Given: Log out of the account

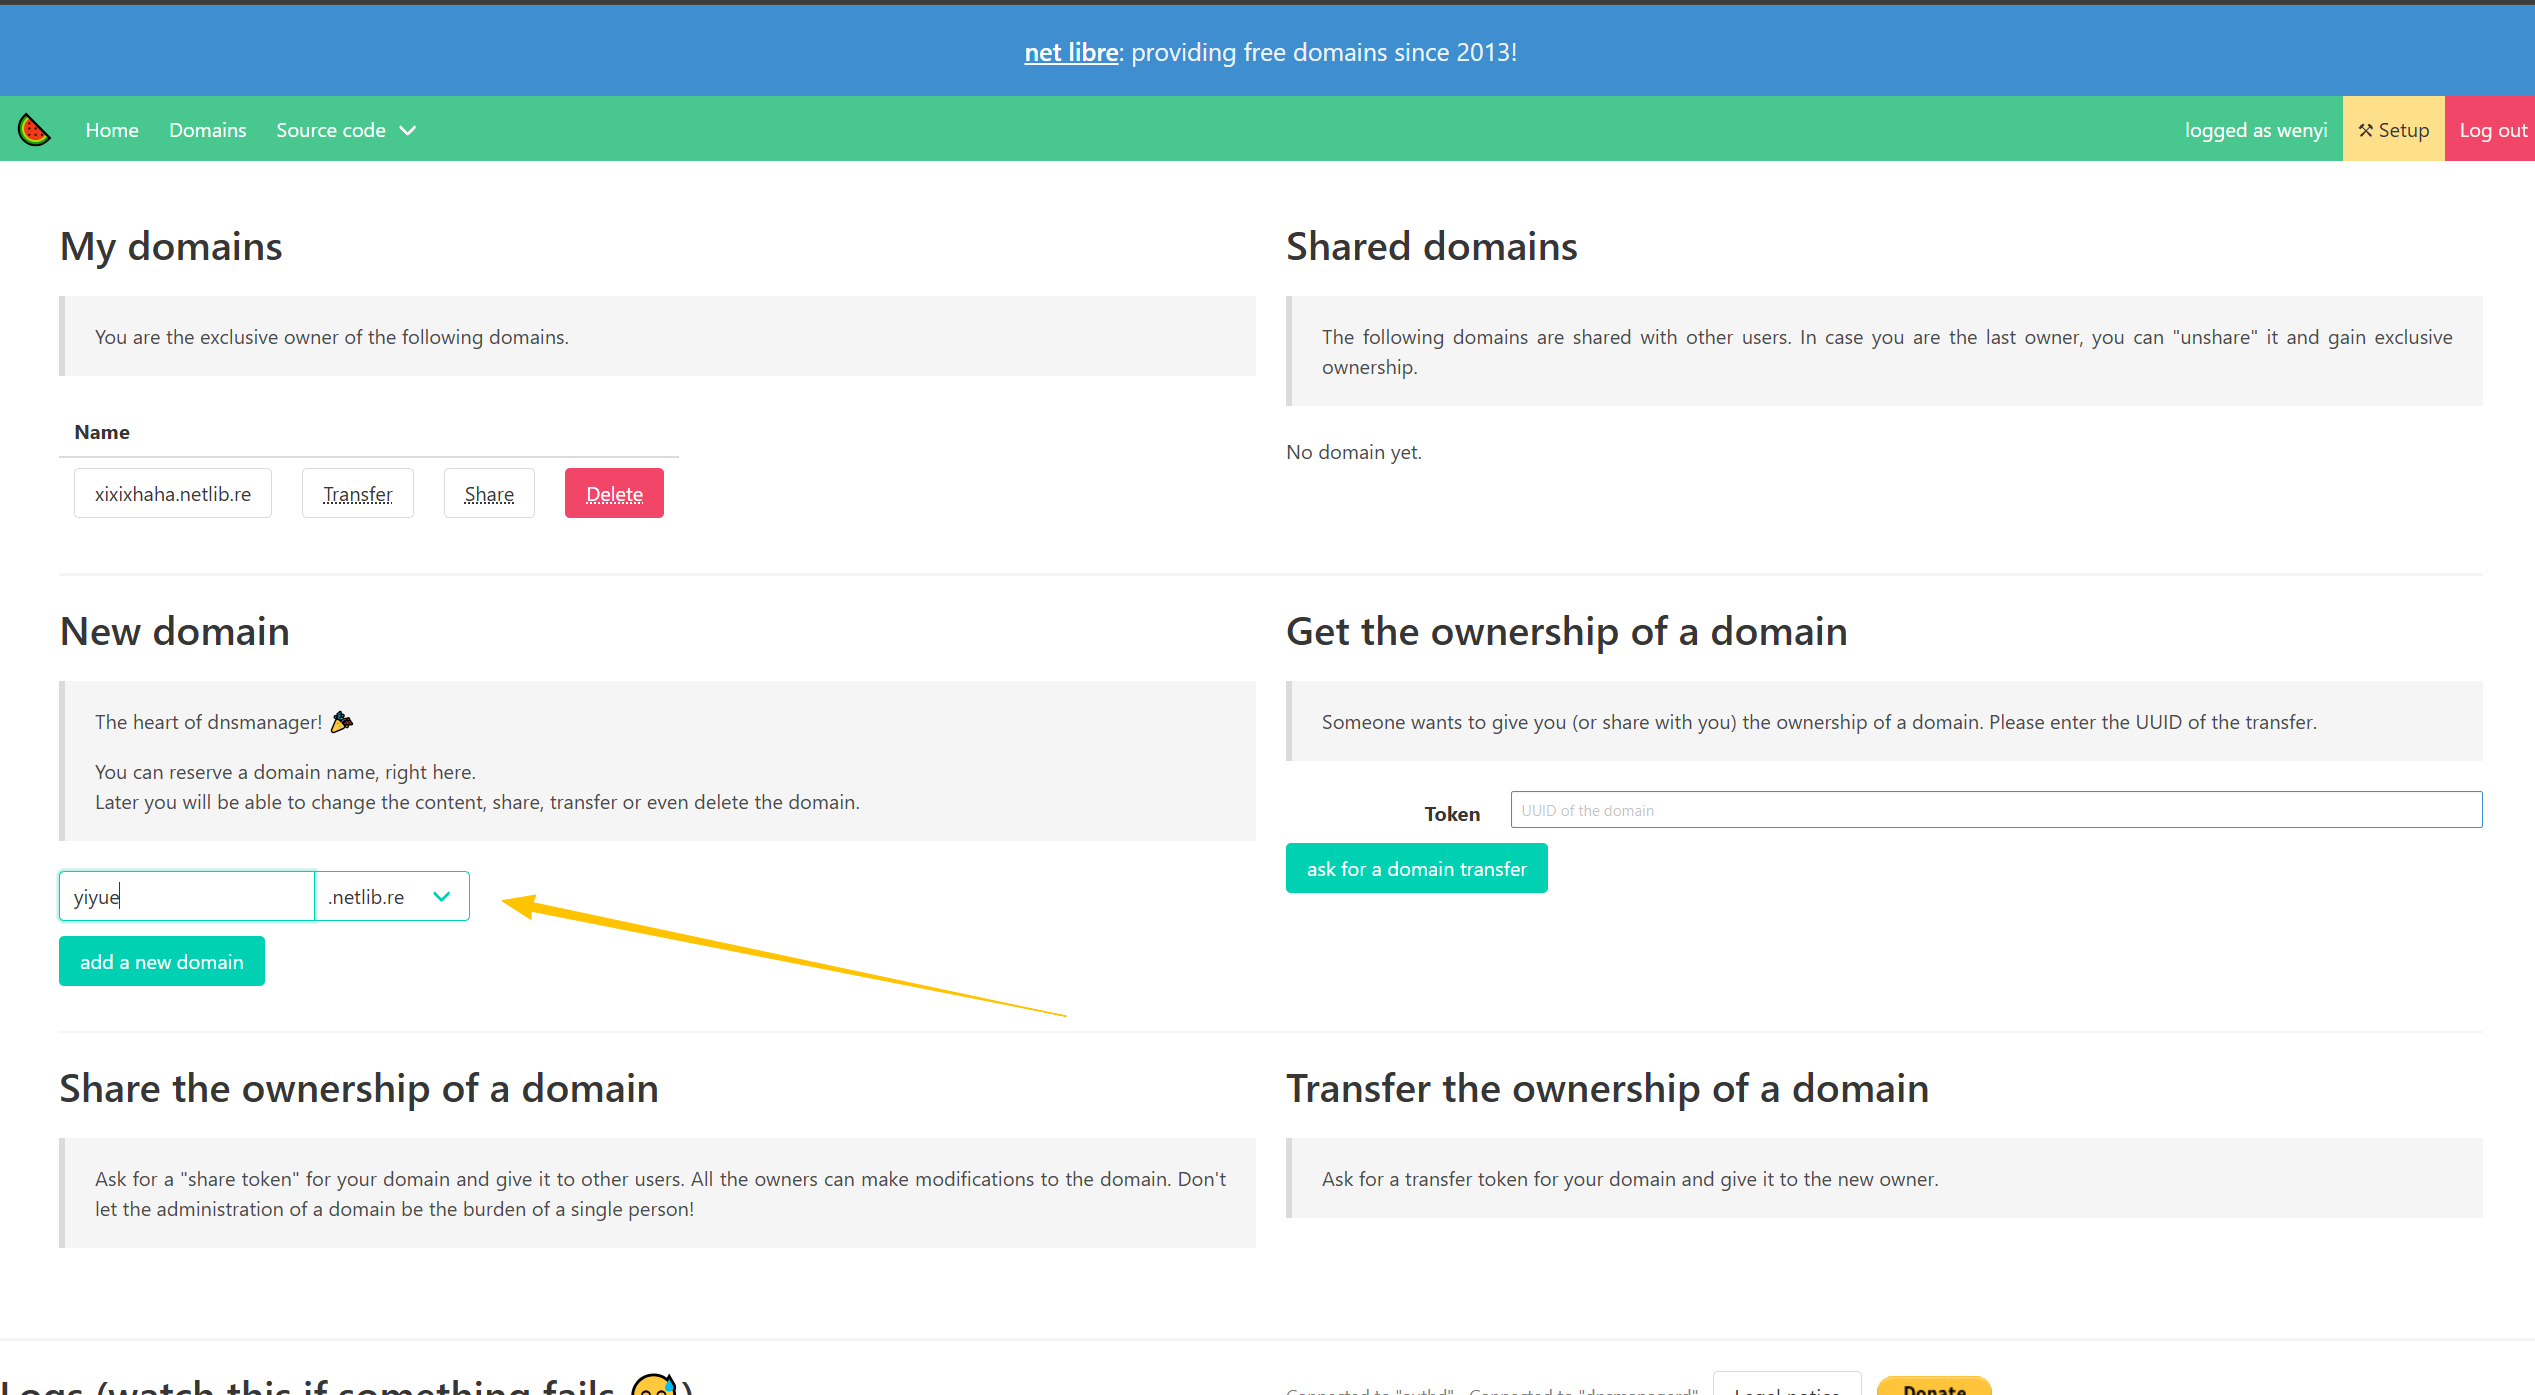Looking at the screenshot, I should [x=2491, y=130].
